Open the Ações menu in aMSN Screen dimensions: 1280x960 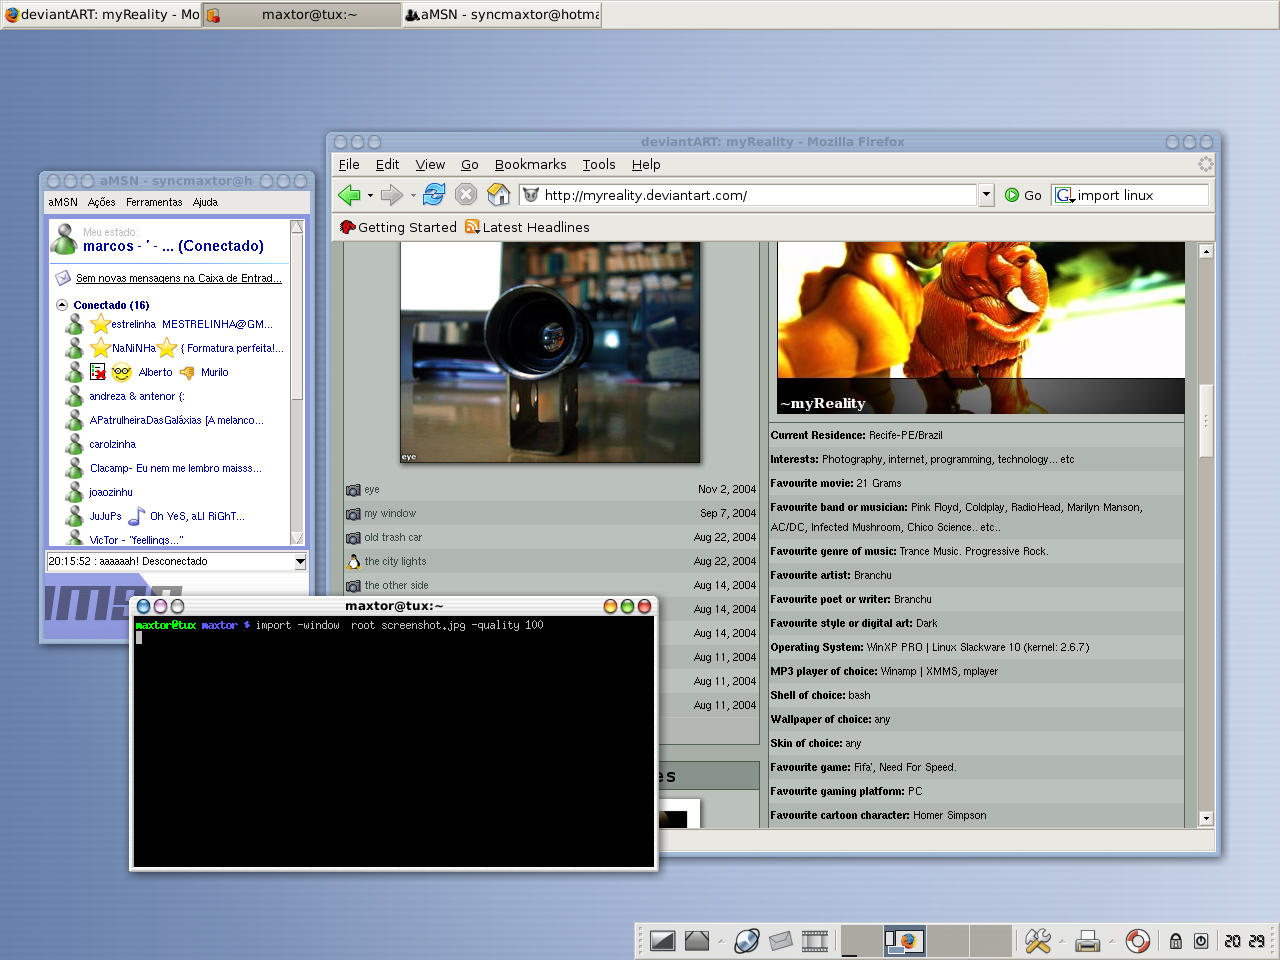[x=101, y=202]
